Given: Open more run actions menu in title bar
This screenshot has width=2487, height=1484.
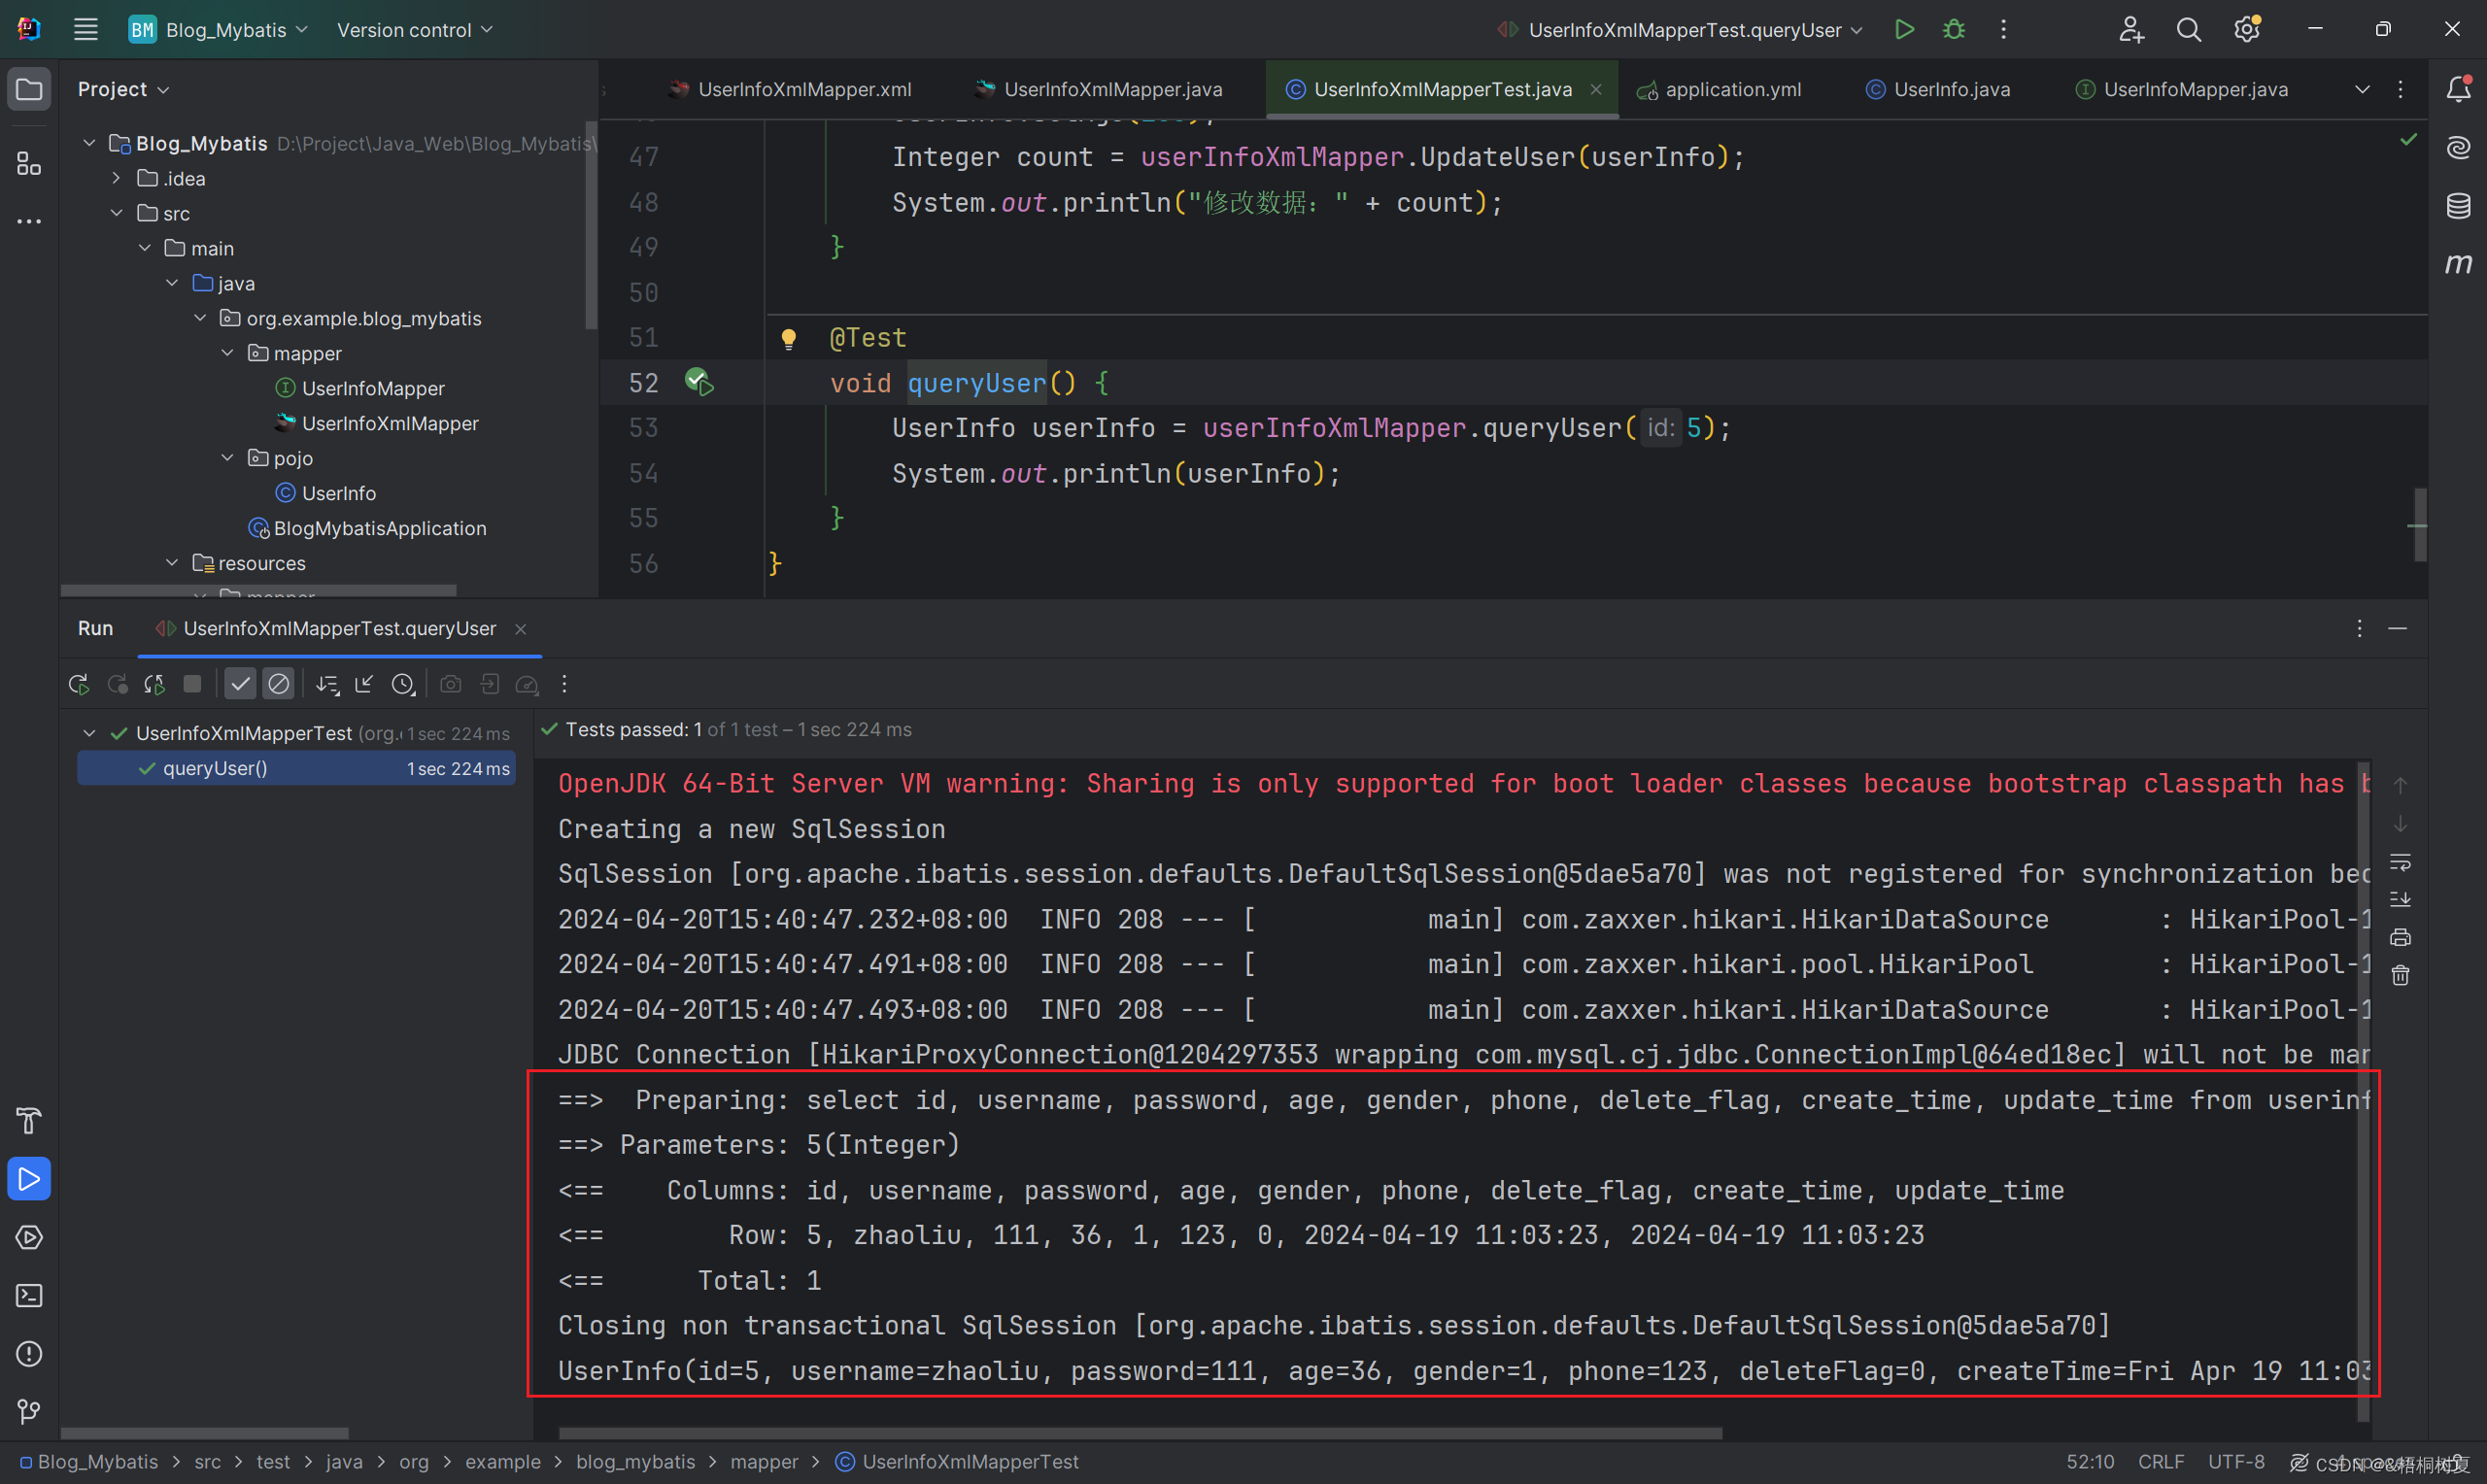Looking at the screenshot, I should pos(2003,29).
